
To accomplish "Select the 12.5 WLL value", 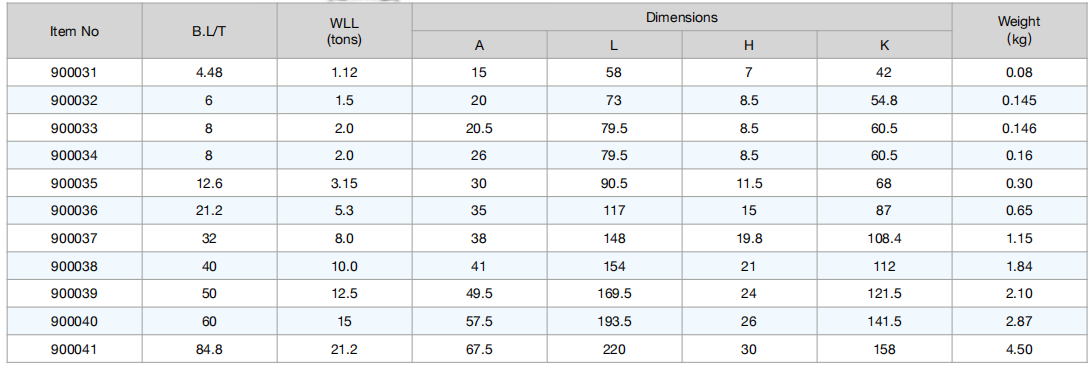I will 344,294.
